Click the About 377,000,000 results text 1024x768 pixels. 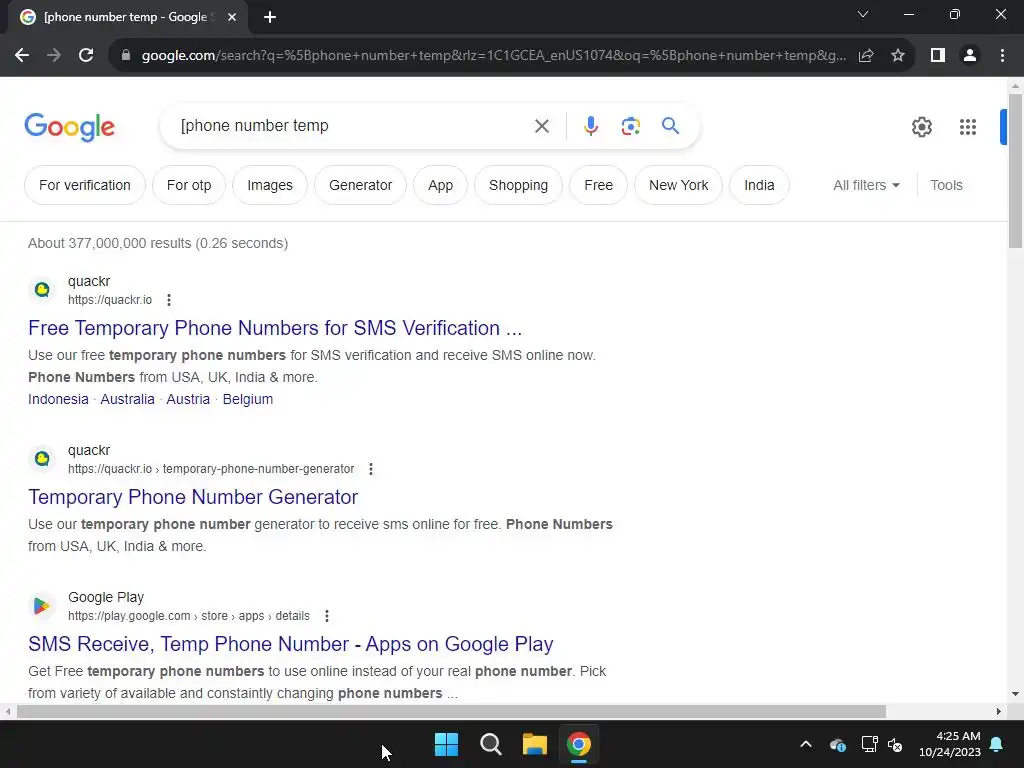coord(158,243)
